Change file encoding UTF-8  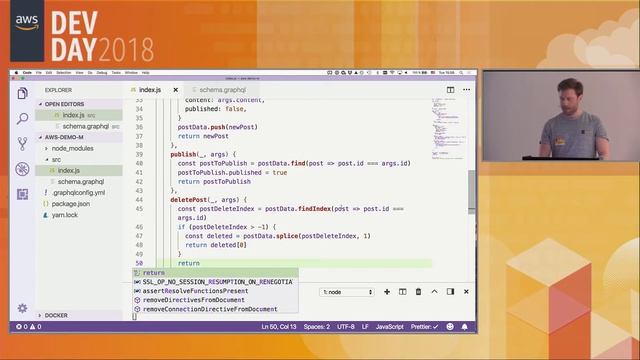click(346, 327)
